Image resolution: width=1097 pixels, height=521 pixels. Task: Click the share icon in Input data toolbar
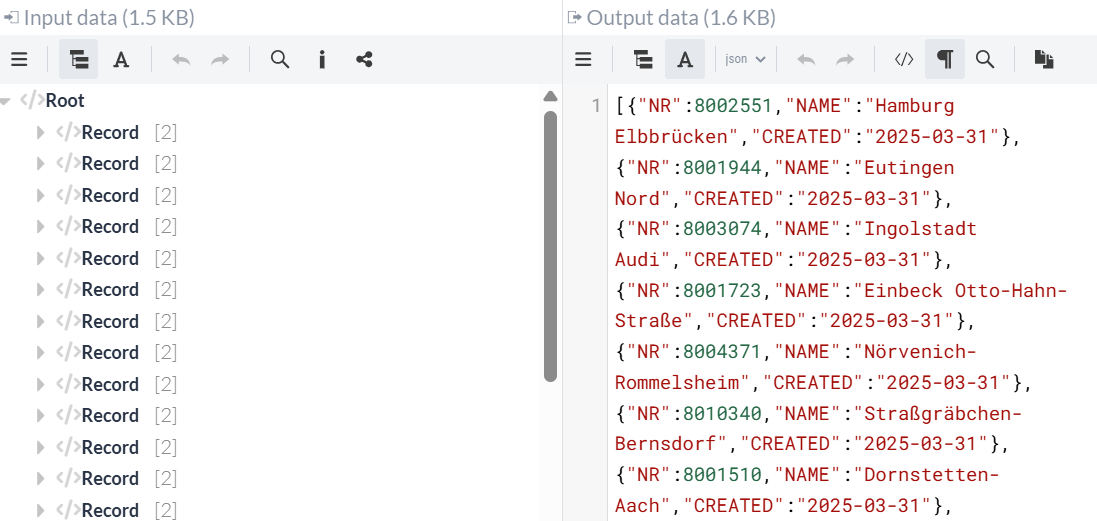click(x=364, y=60)
